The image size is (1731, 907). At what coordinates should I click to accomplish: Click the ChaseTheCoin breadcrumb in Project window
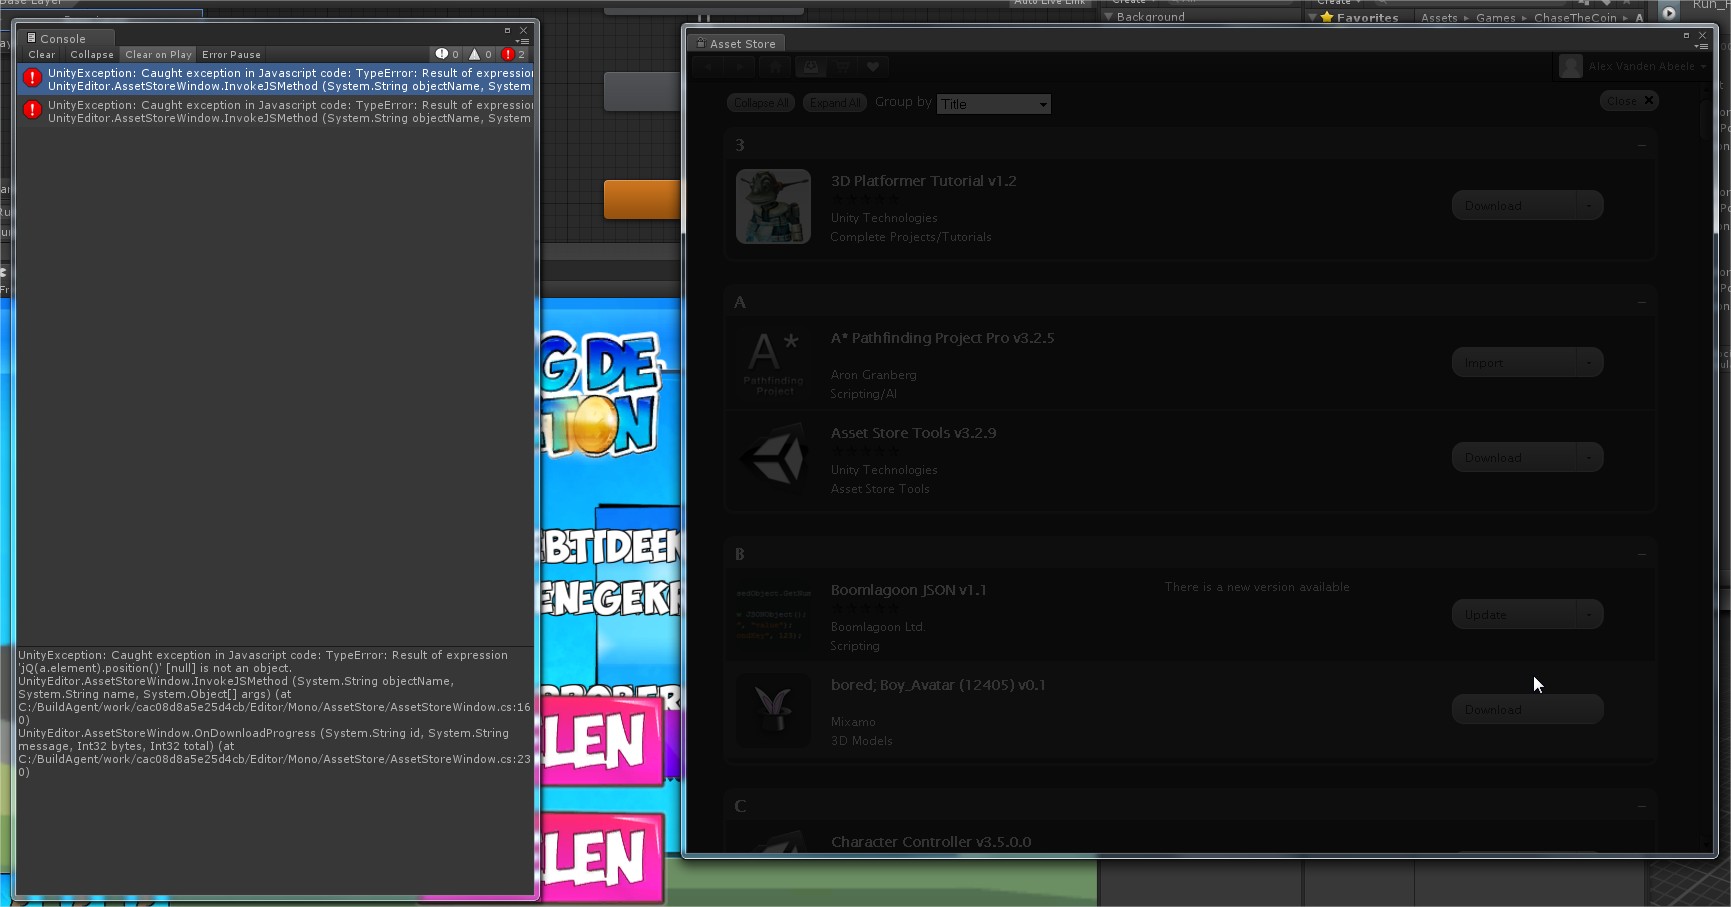1575,18
